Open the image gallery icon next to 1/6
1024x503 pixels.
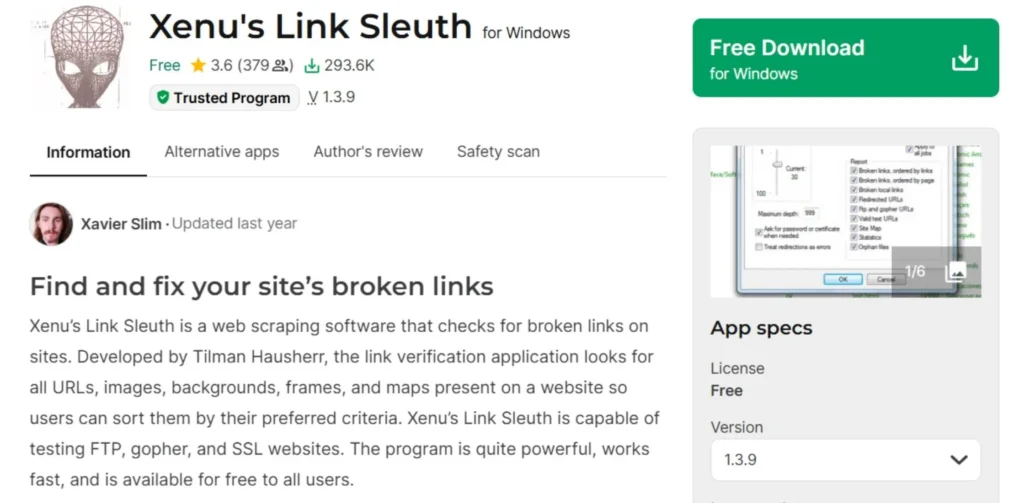(x=955, y=271)
